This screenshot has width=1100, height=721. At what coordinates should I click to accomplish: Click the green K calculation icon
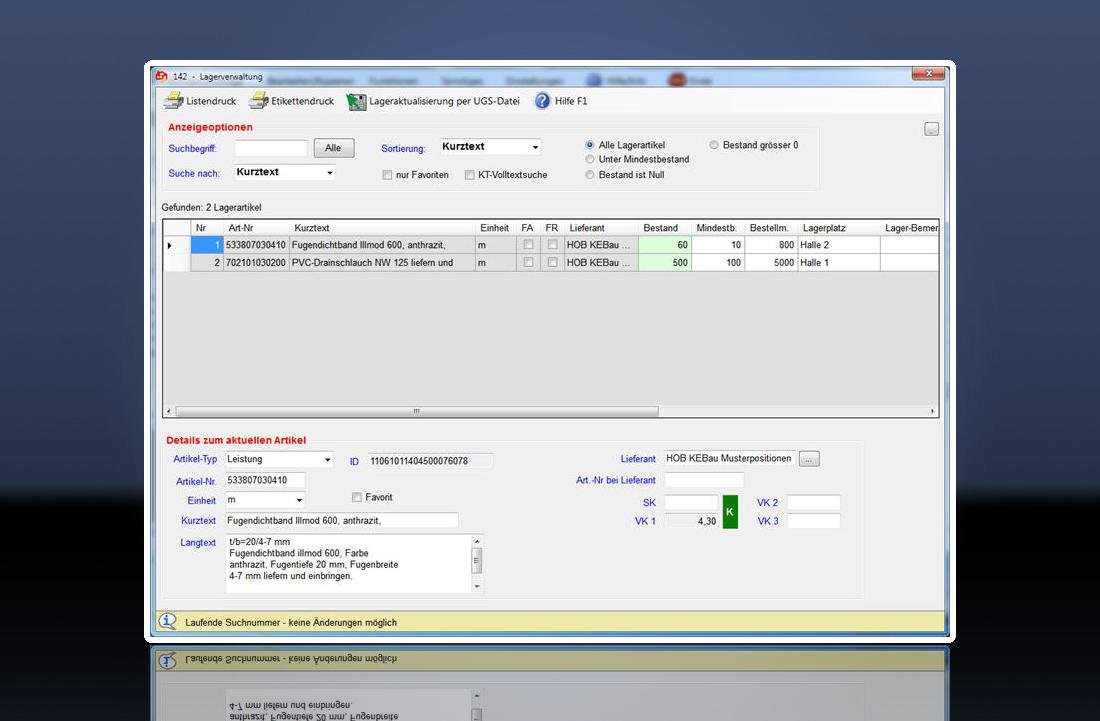tap(729, 512)
